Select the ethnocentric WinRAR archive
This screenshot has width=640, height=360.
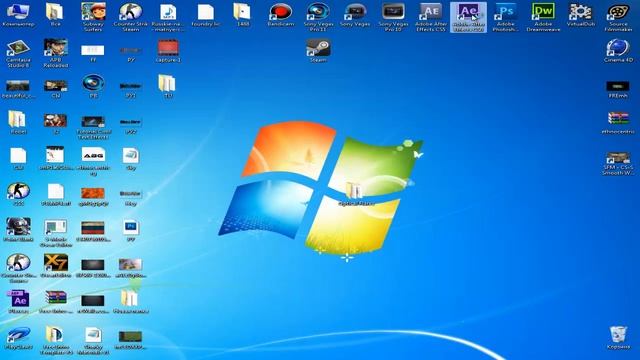click(618, 123)
